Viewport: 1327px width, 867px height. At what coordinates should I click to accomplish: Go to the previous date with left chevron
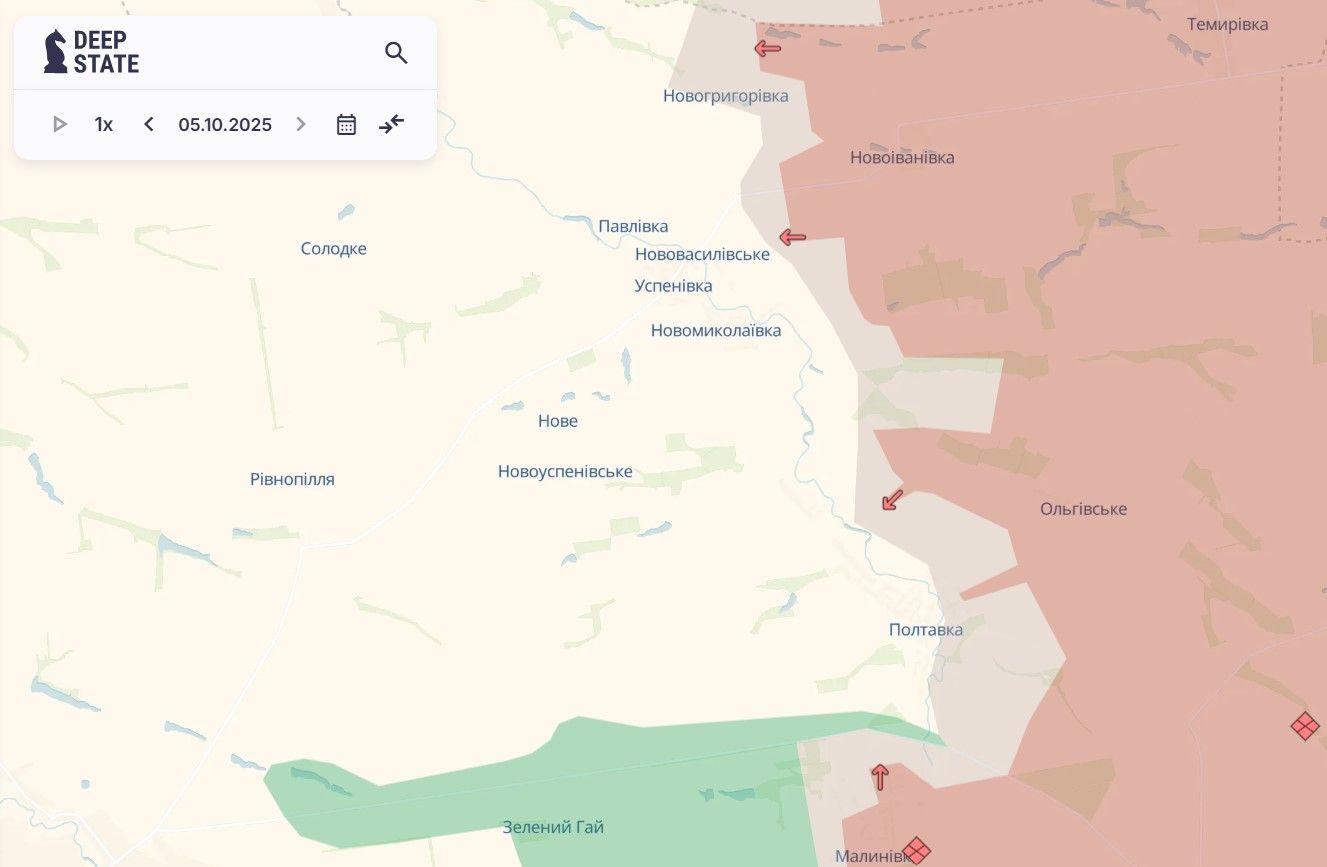click(x=149, y=125)
